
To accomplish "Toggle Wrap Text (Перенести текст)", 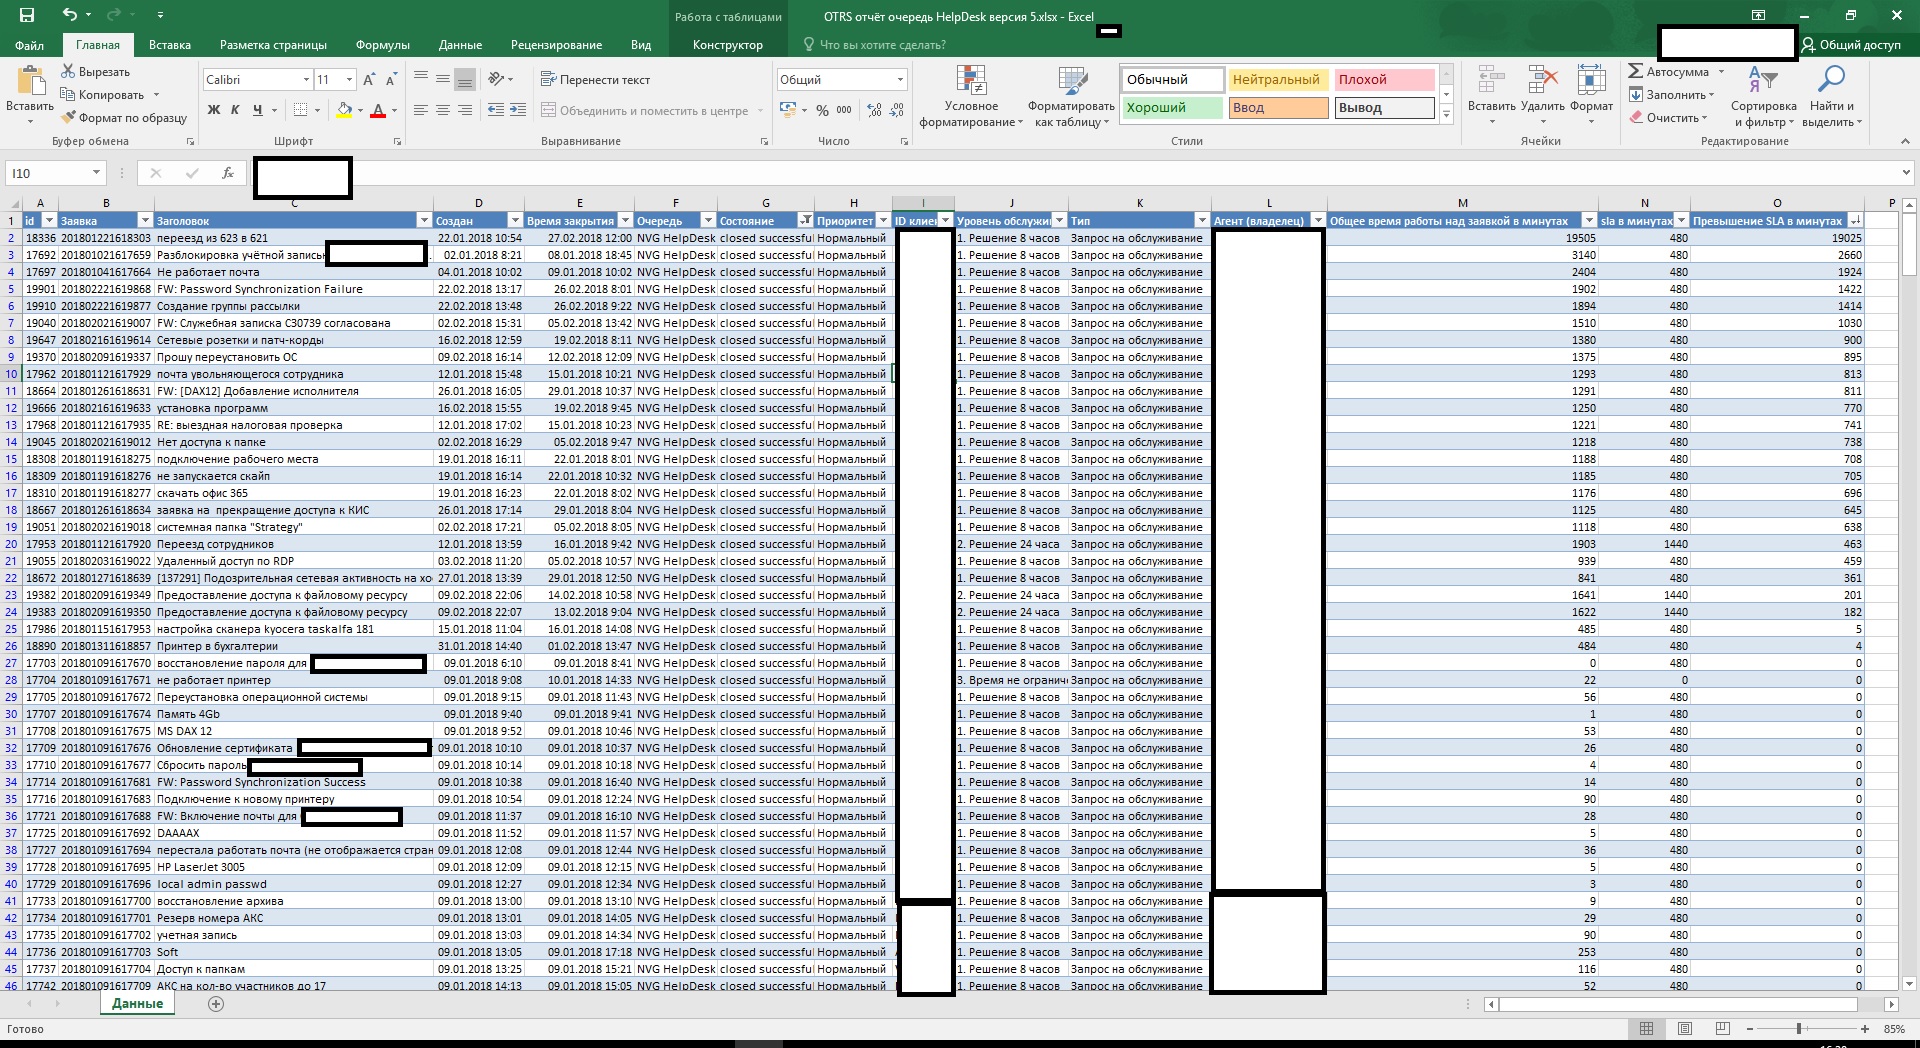I will pyautogui.click(x=595, y=79).
